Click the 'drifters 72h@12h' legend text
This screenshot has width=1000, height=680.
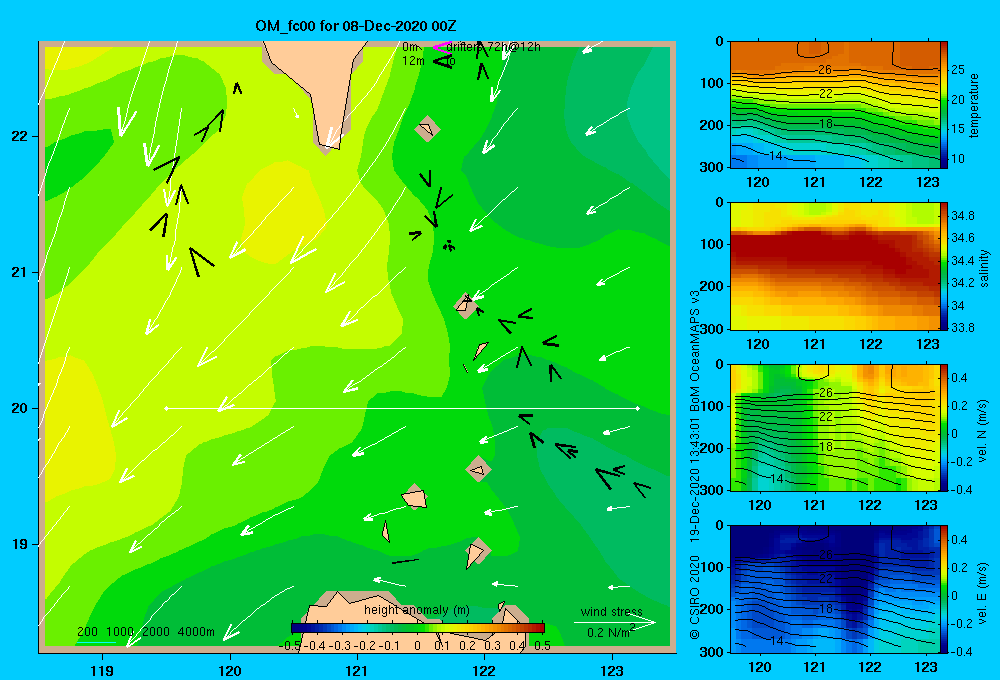pos(493,47)
